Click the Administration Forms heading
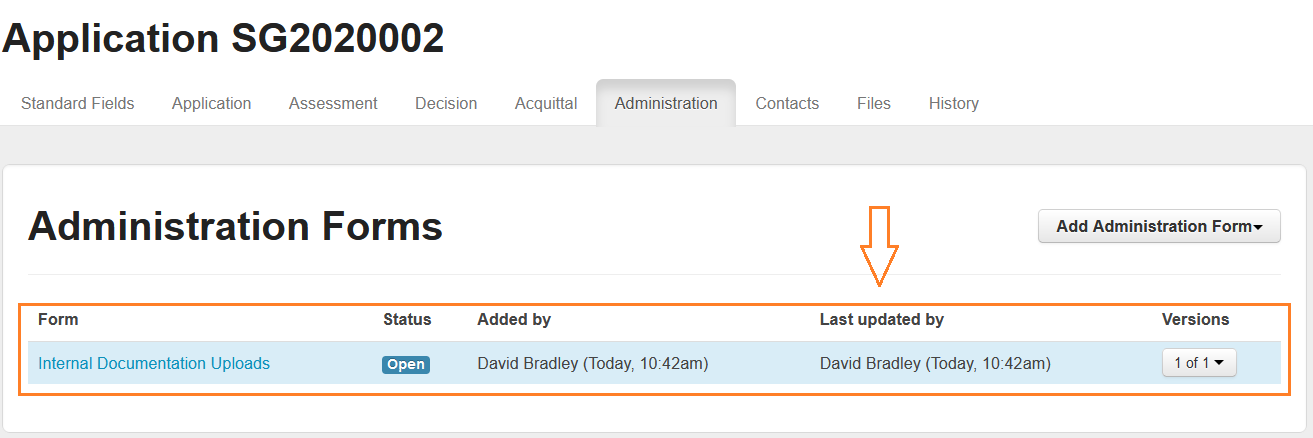This screenshot has height=438, width=1313. pyautogui.click(x=235, y=227)
